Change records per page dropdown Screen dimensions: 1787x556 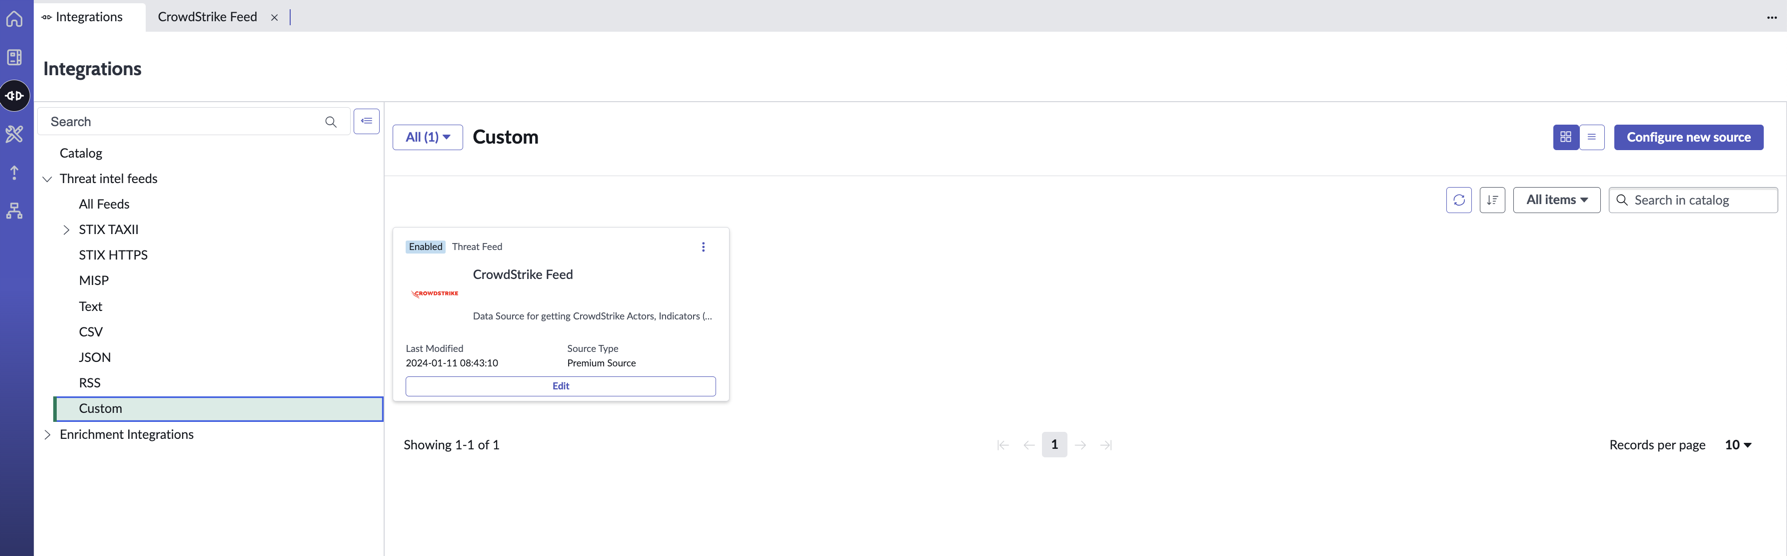coord(1738,445)
